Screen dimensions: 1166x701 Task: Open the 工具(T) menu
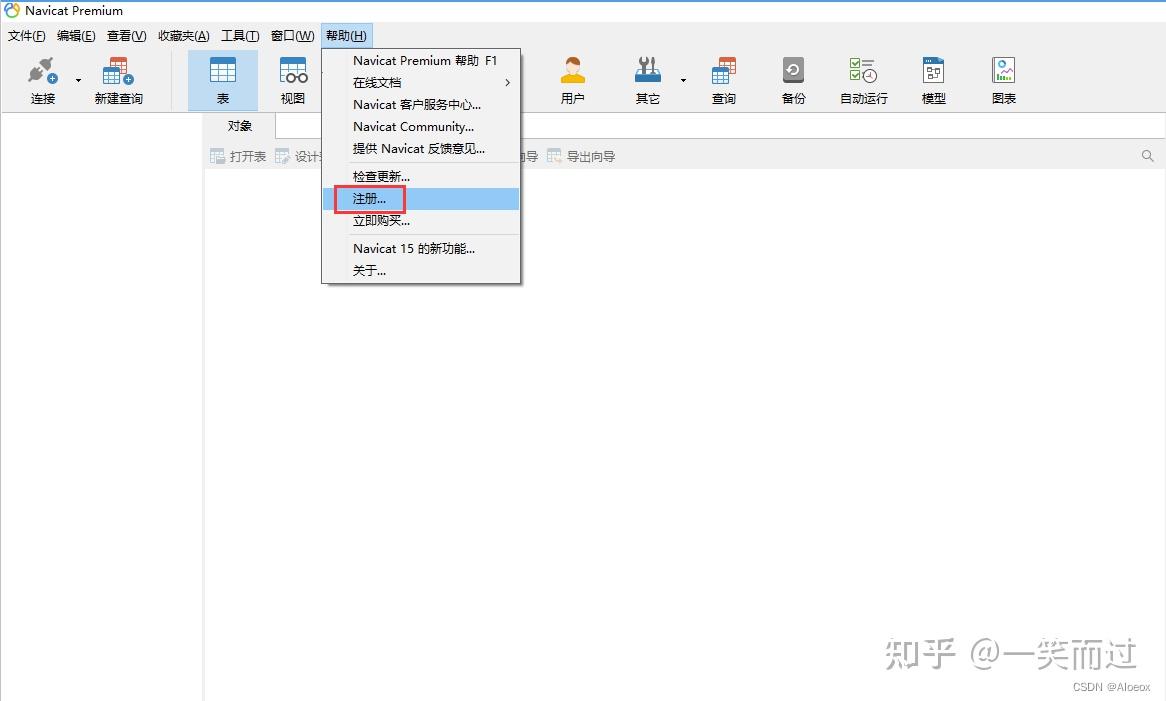(x=239, y=36)
